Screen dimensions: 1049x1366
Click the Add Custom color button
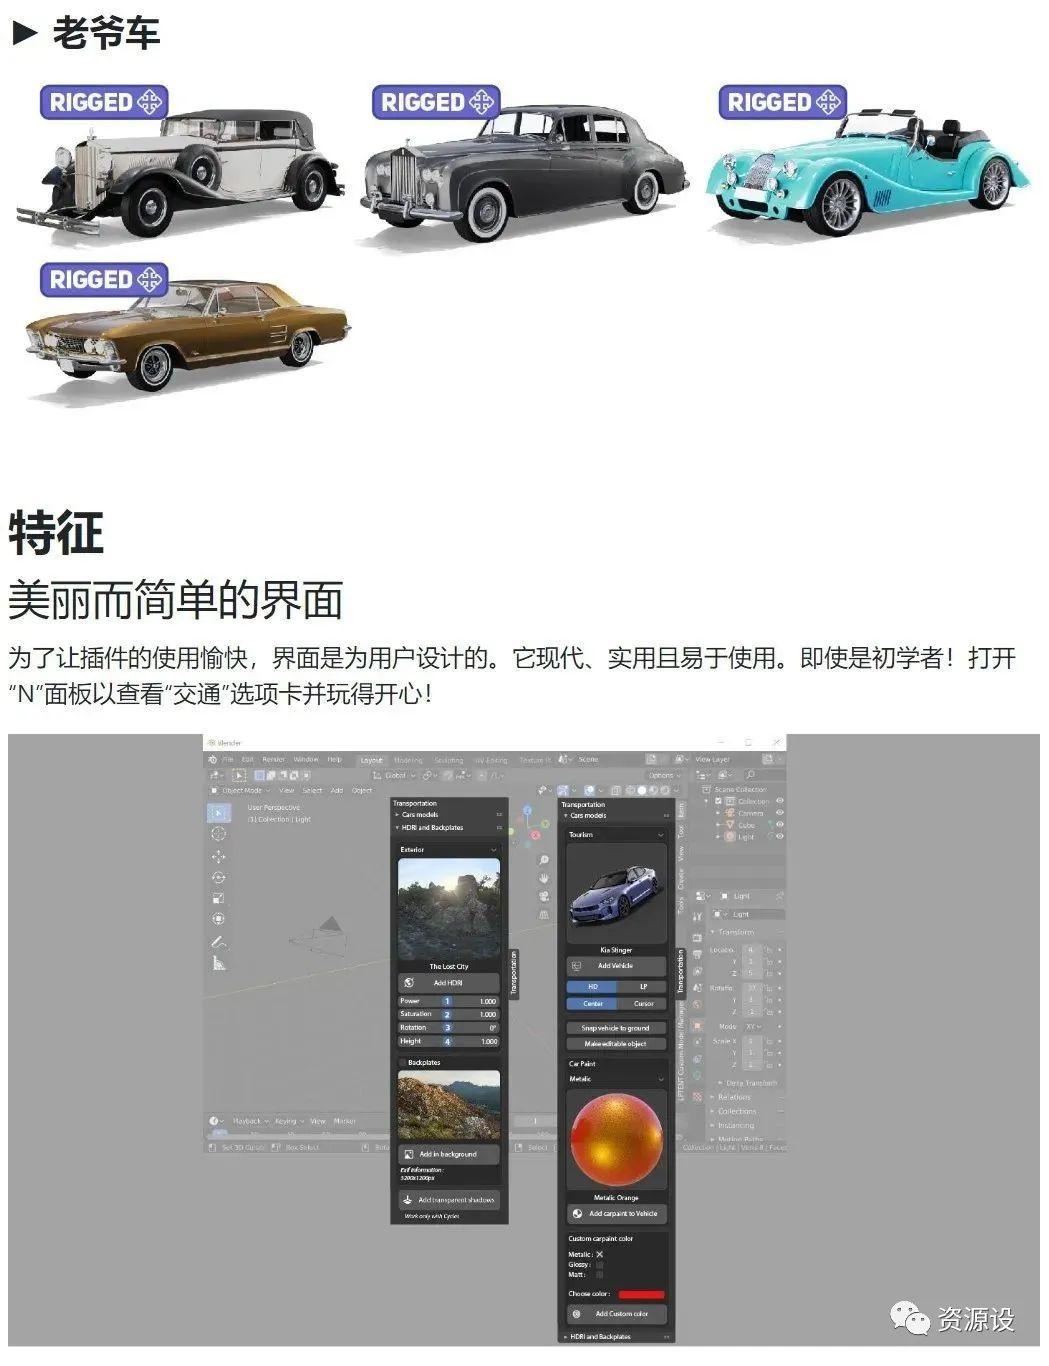point(616,1314)
